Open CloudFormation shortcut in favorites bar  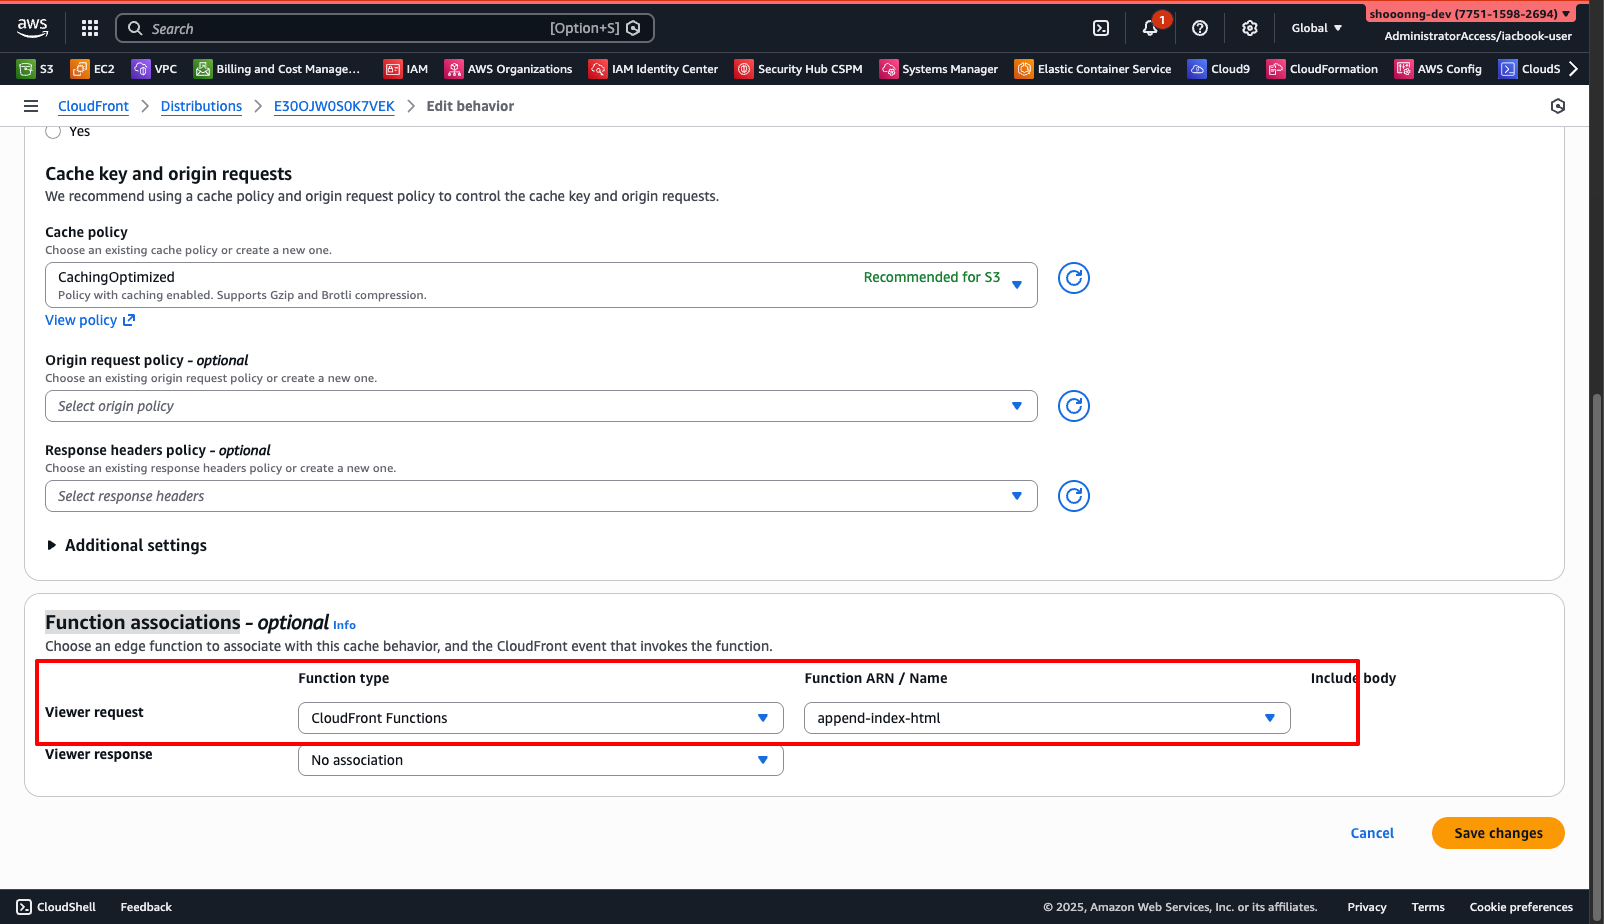click(x=1322, y=69)
